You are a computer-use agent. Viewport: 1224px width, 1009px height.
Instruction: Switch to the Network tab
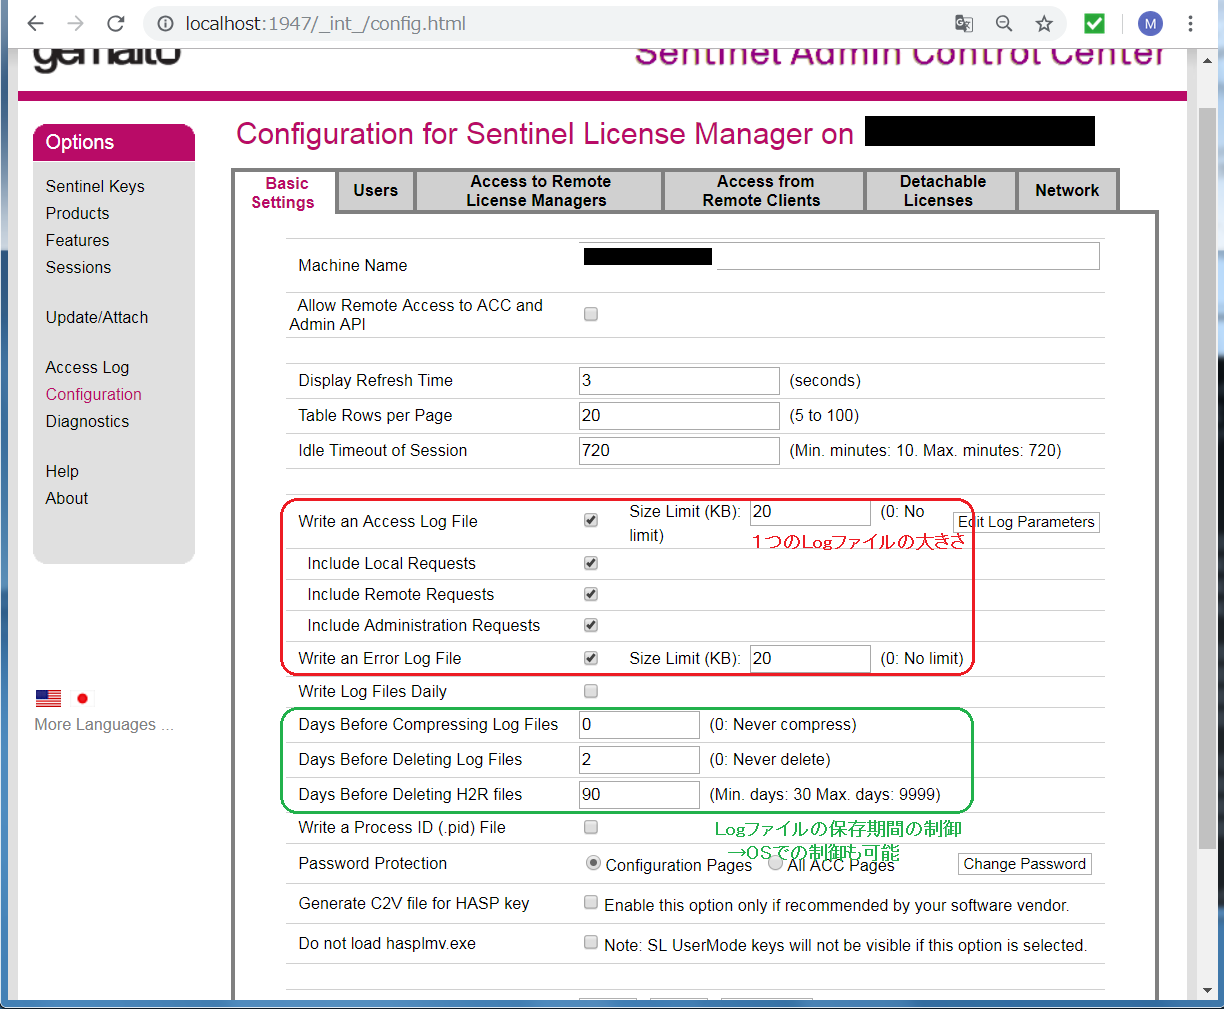(x=1067, y=190)
